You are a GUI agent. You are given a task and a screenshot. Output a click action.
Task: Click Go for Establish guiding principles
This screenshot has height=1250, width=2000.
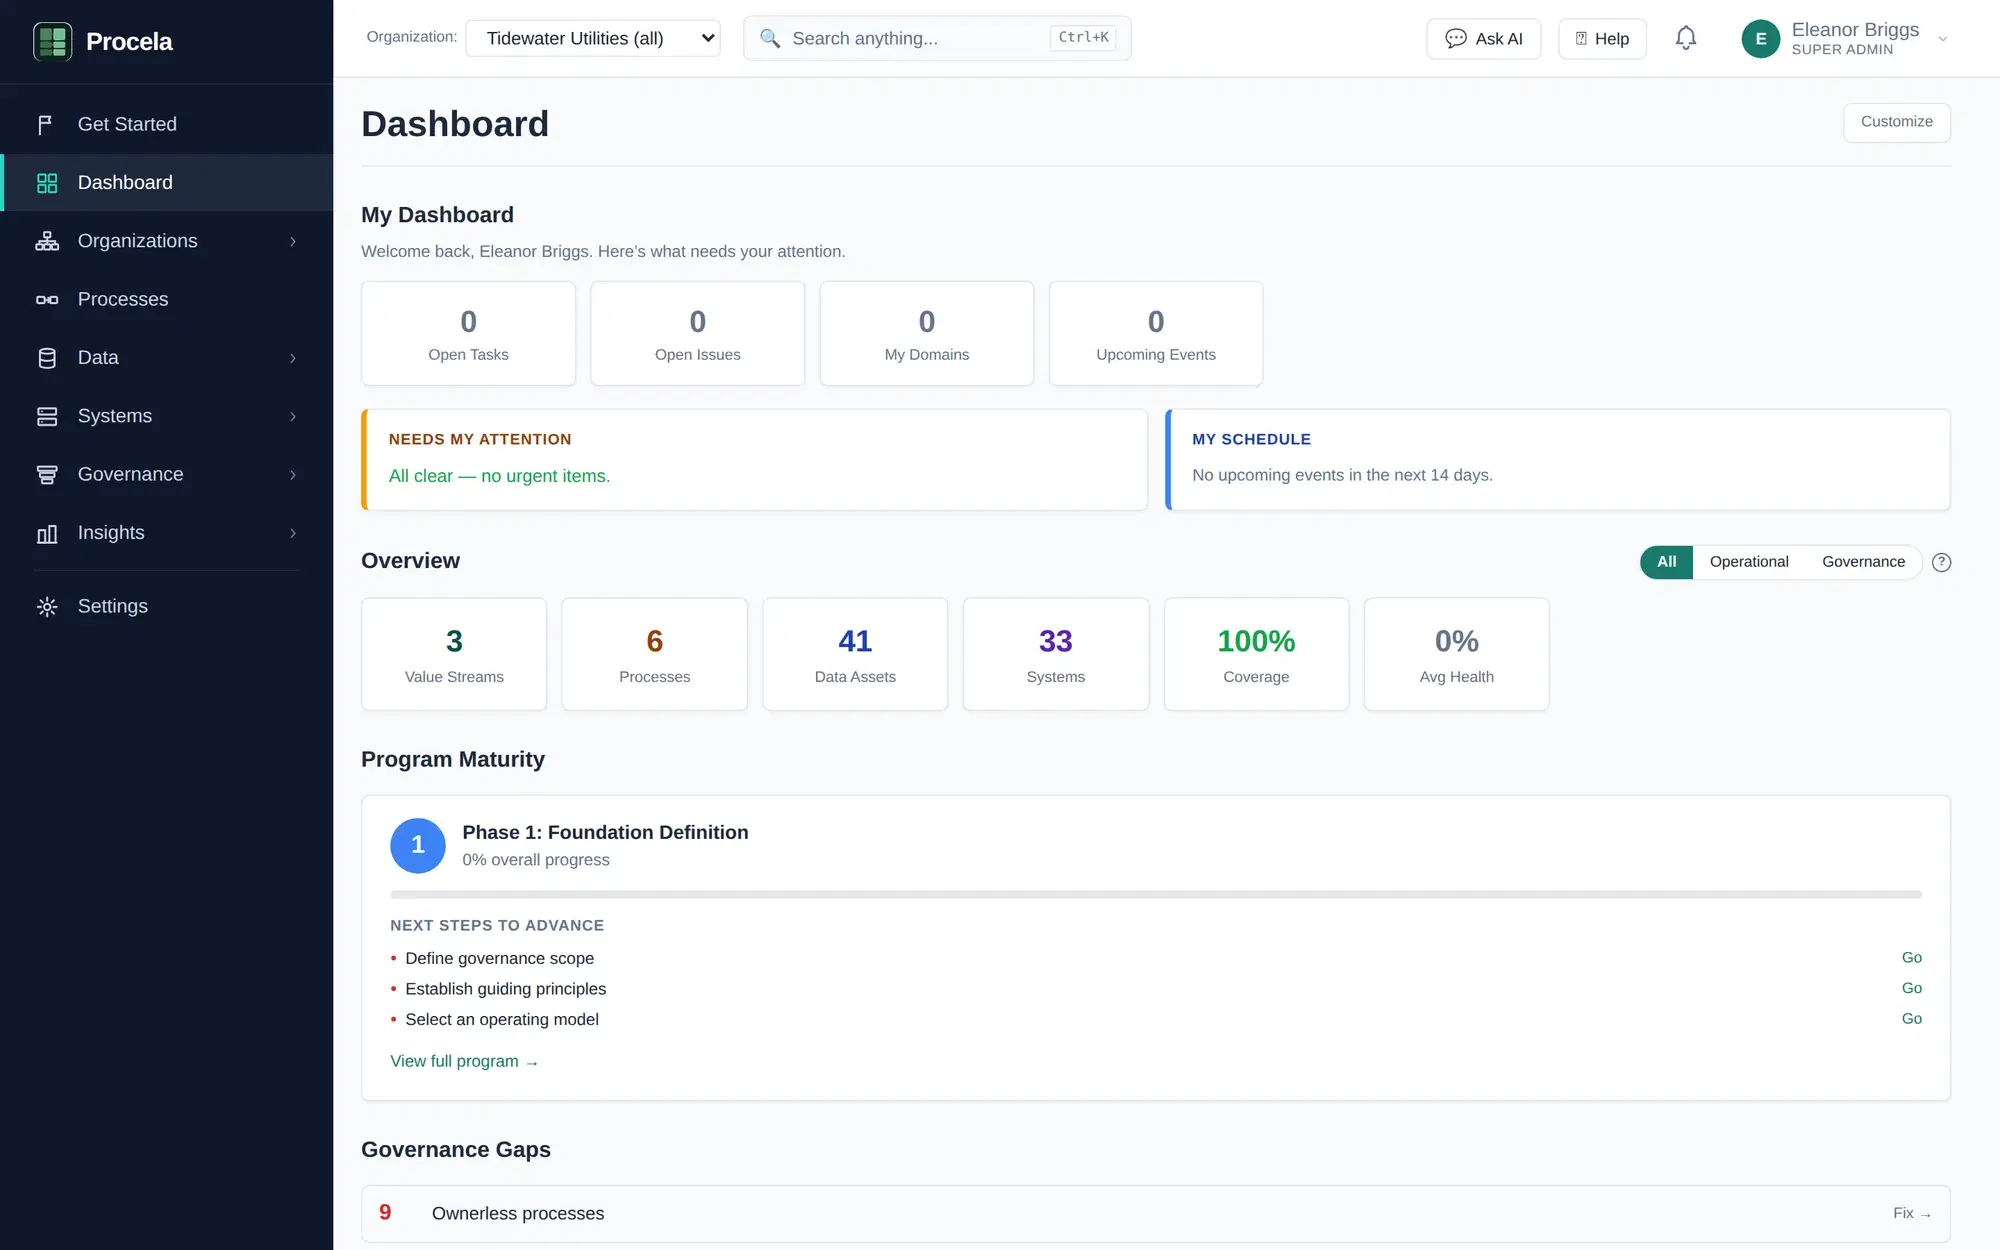tap(1911, 988)
